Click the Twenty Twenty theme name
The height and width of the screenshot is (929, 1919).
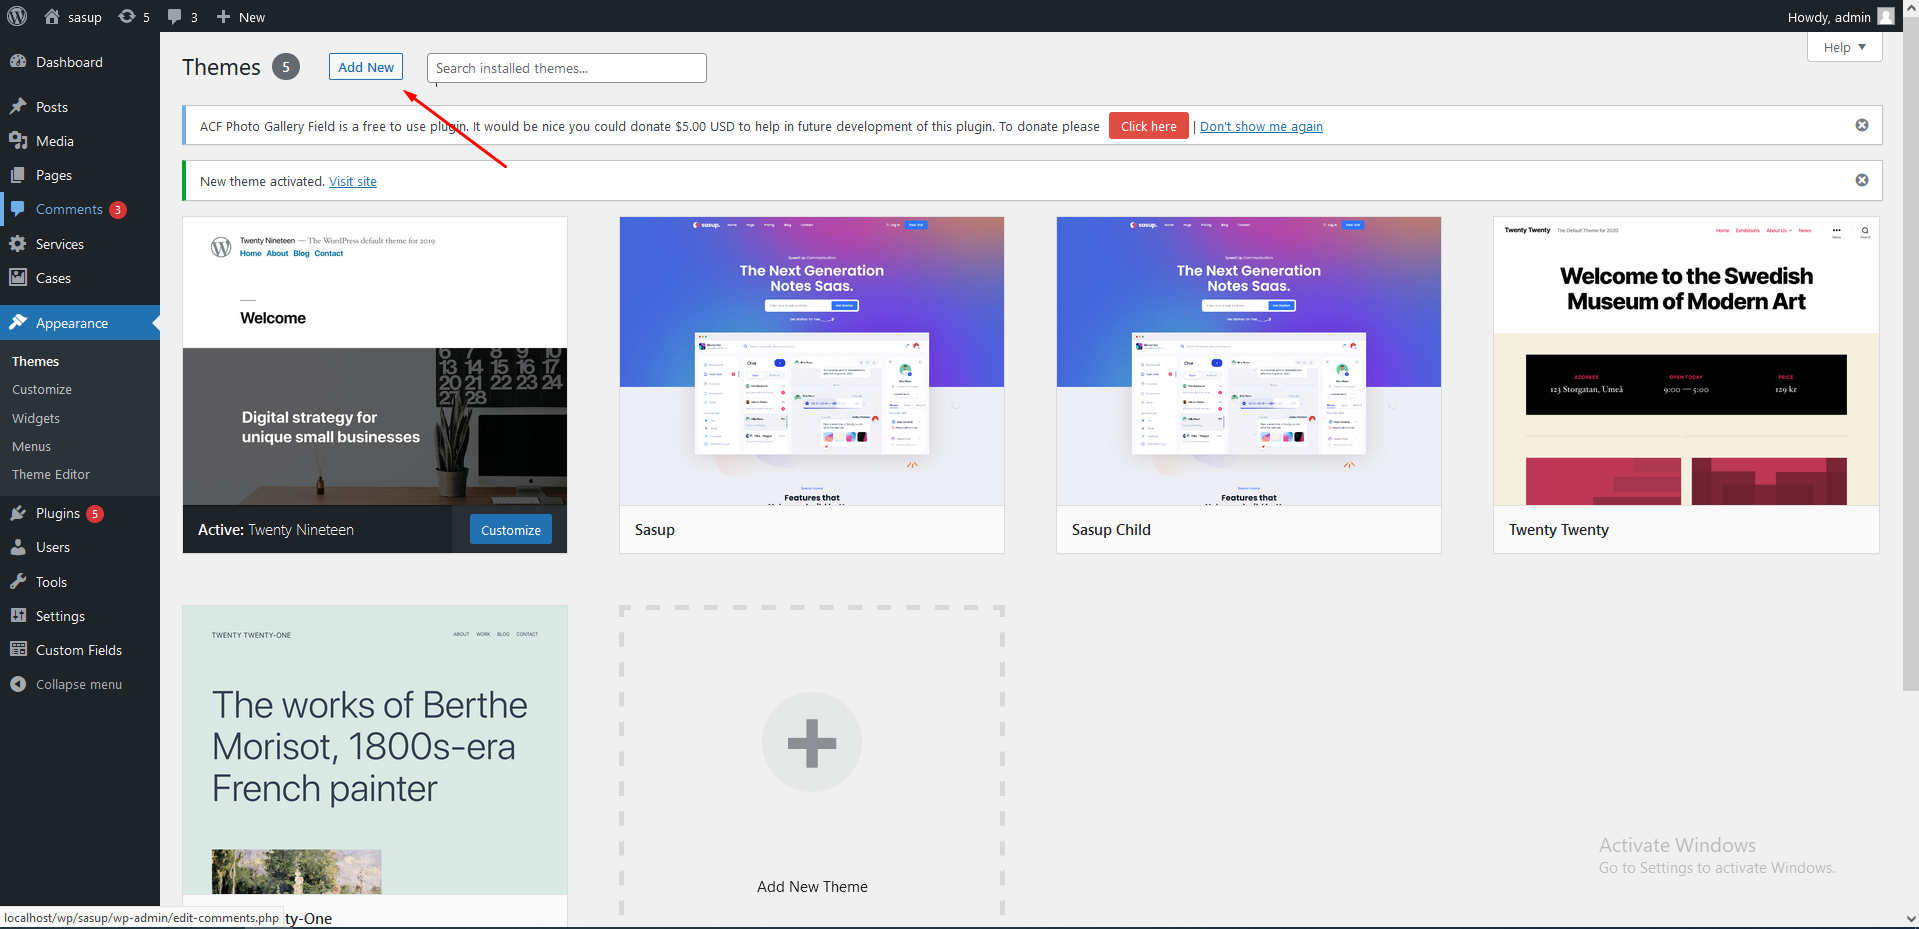pos(1559,530)
